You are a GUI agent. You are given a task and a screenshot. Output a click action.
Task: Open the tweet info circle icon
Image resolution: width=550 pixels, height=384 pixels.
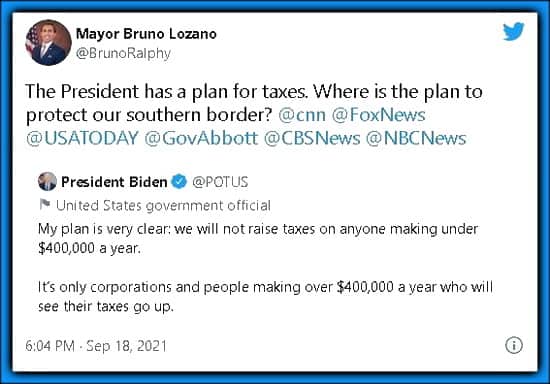click(514, 345)
